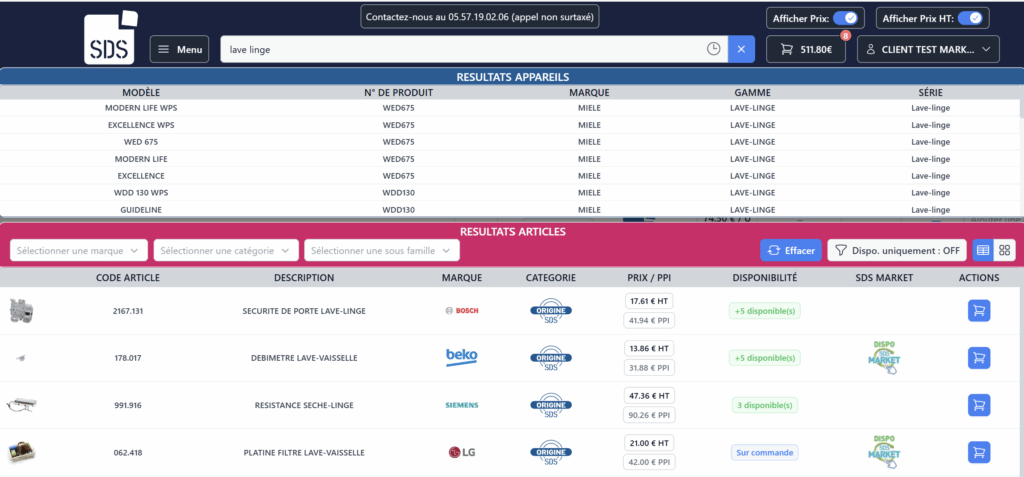Add article 062.418 to cart
Viewport: 1024px width, 477px height.
click(x=979, y=452)
